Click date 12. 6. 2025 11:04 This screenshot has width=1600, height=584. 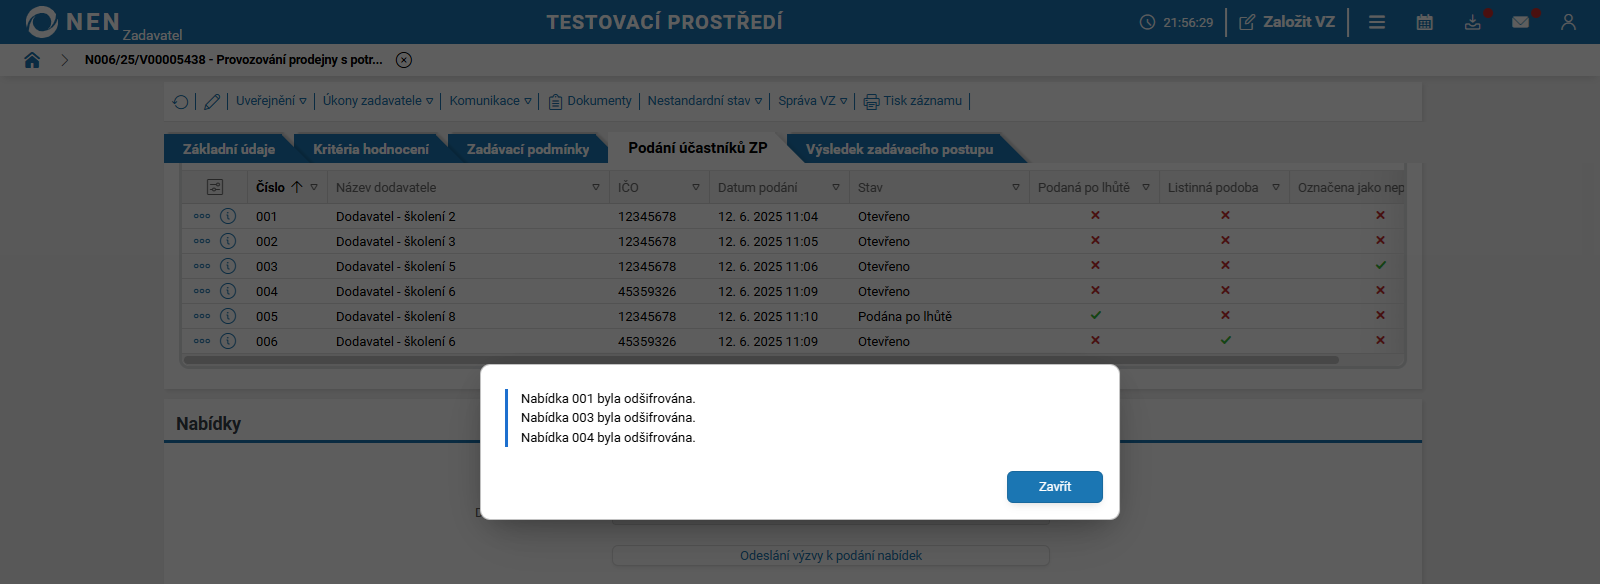click(768, 216)
